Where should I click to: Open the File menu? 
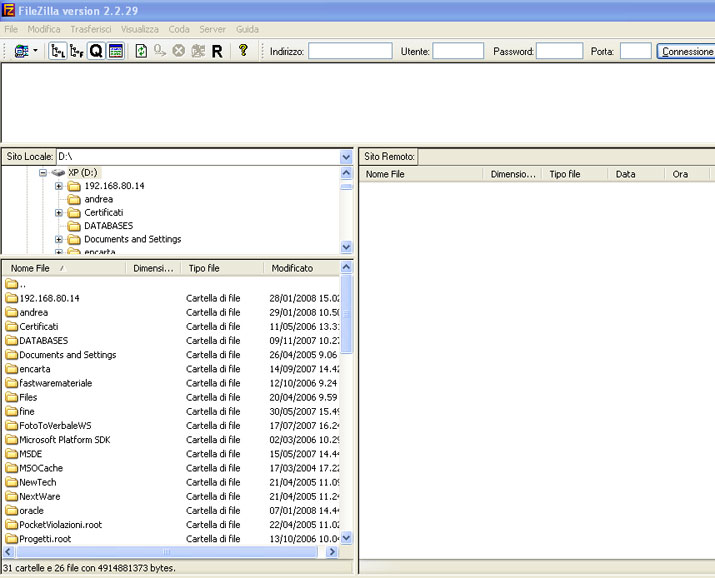(11, 29)
